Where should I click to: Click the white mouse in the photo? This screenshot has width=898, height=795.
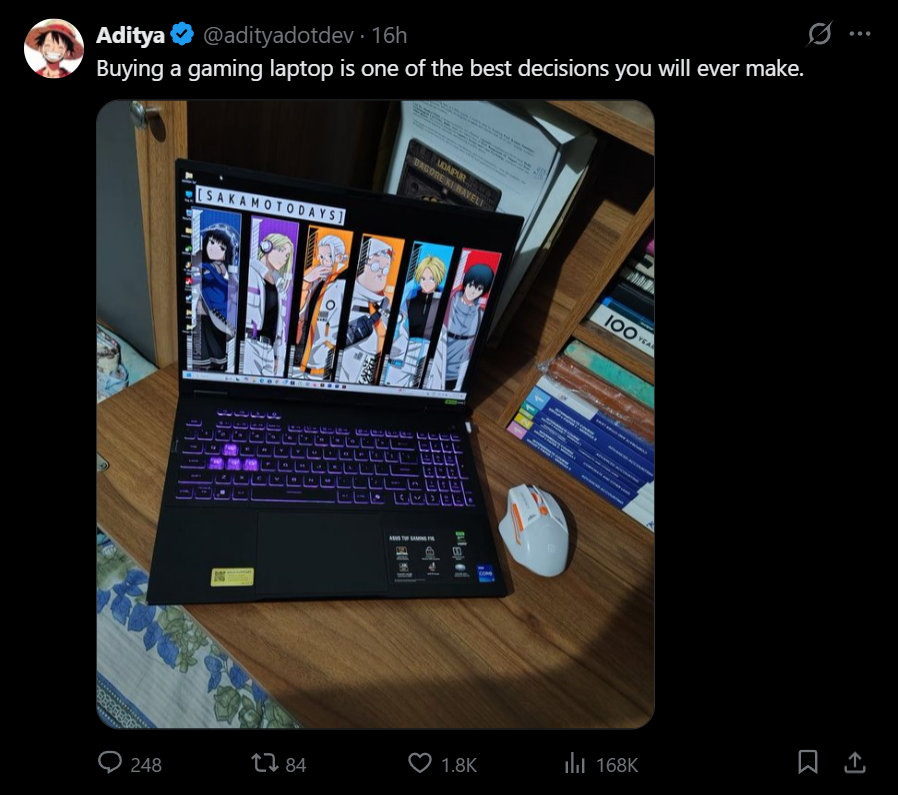(534, 530)
